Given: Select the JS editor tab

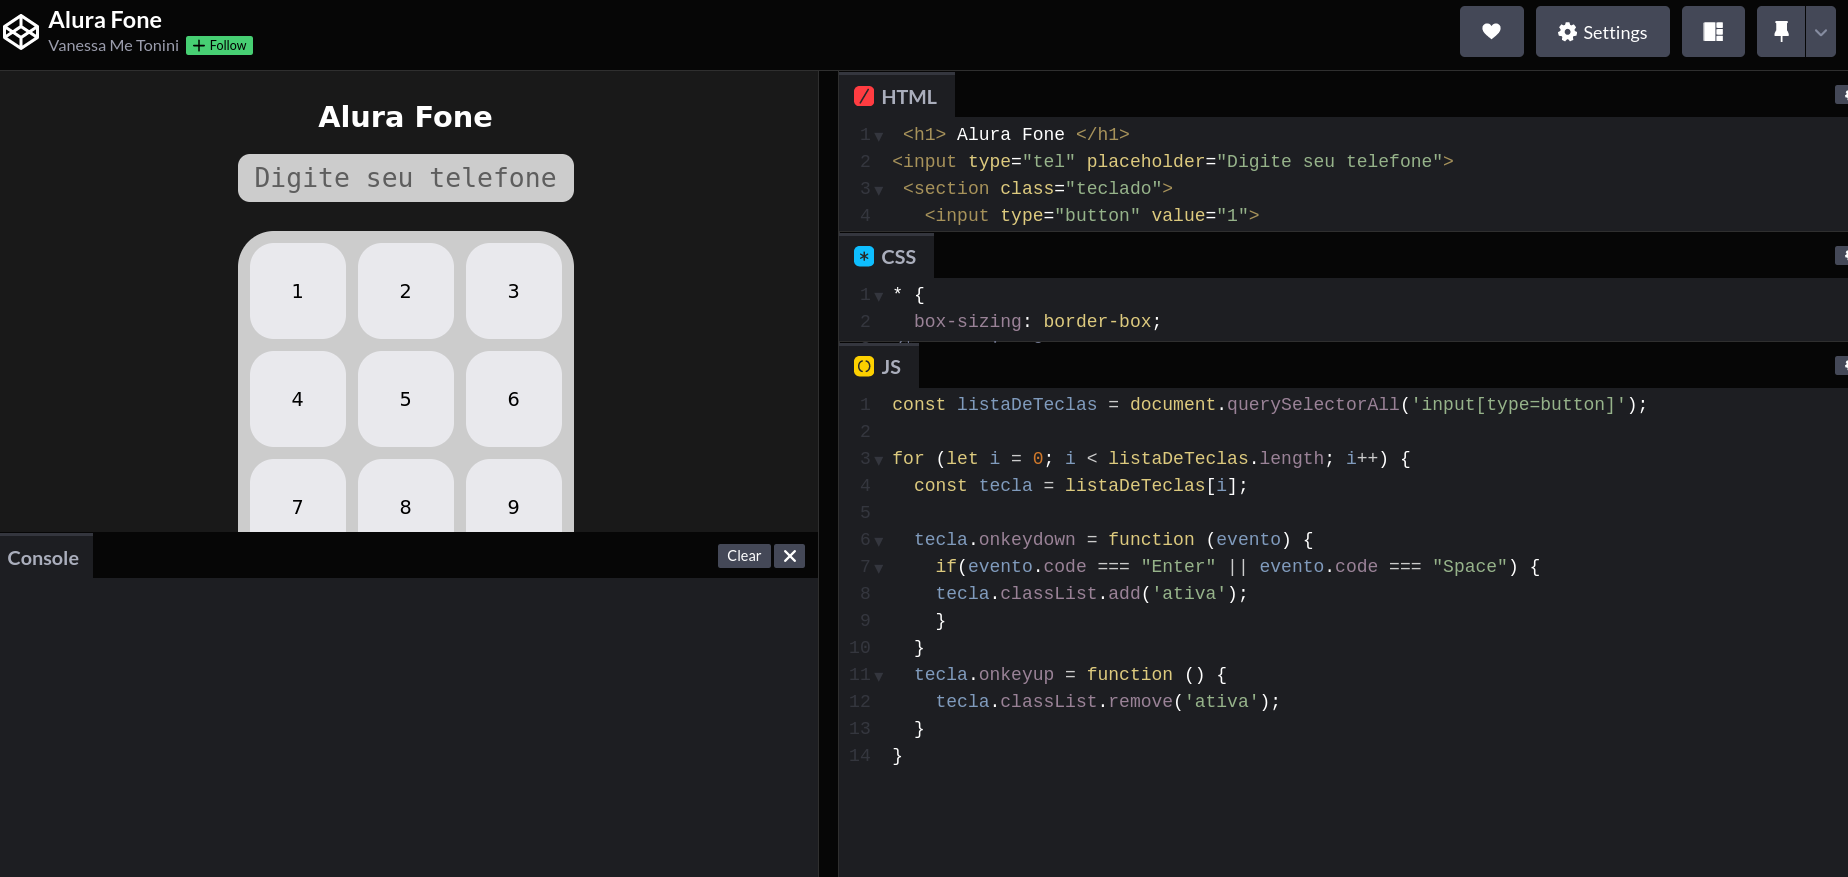Looking at the screenshot, I should tap(879, 367).
